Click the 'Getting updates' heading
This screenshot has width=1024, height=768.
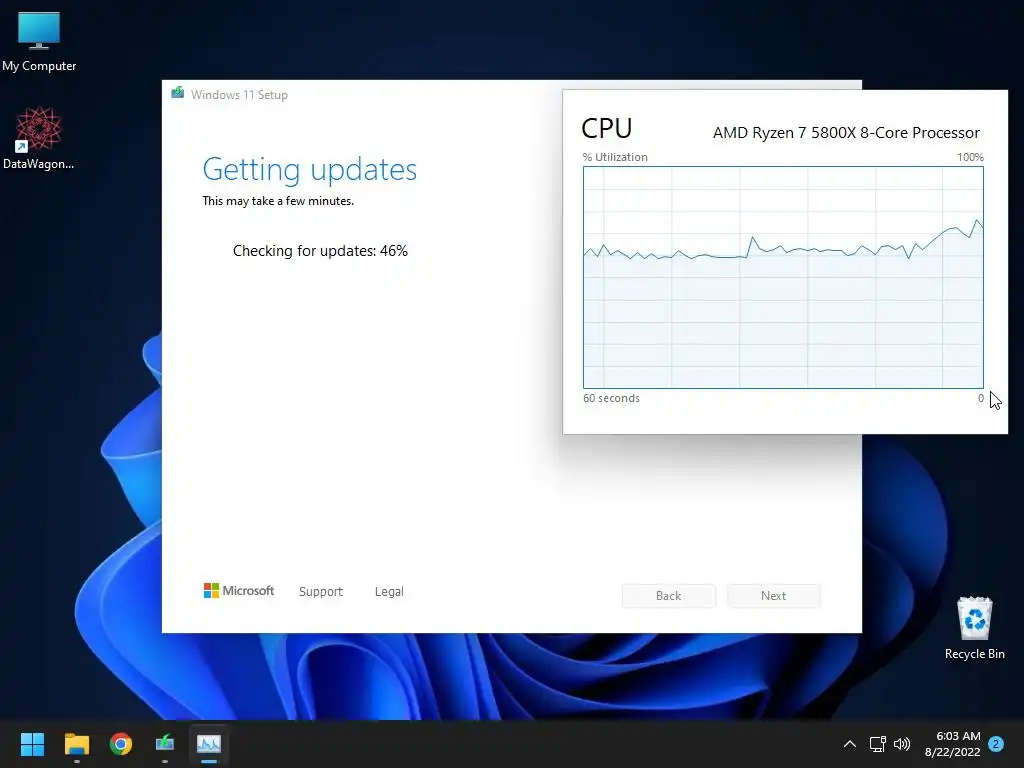pyautogui.click(x=310, y=169)
